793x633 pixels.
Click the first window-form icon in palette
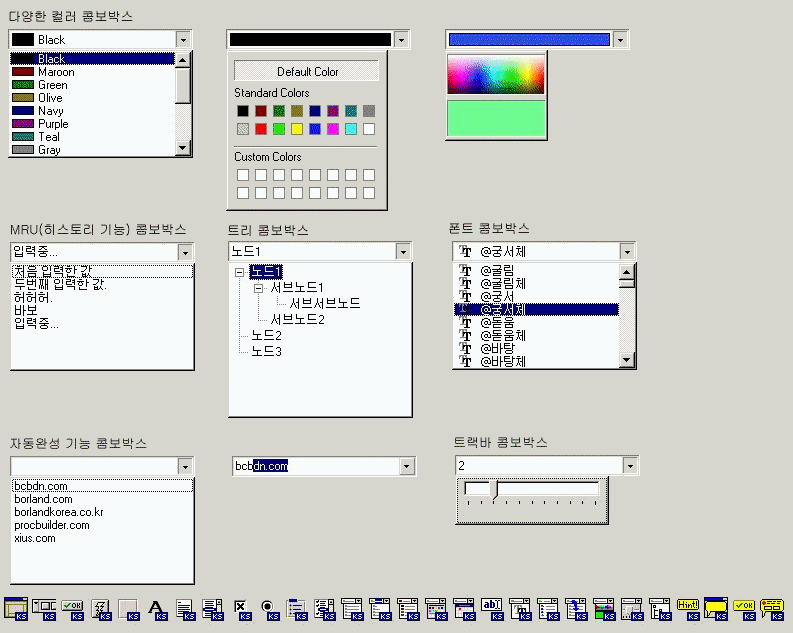coord(16,607)
